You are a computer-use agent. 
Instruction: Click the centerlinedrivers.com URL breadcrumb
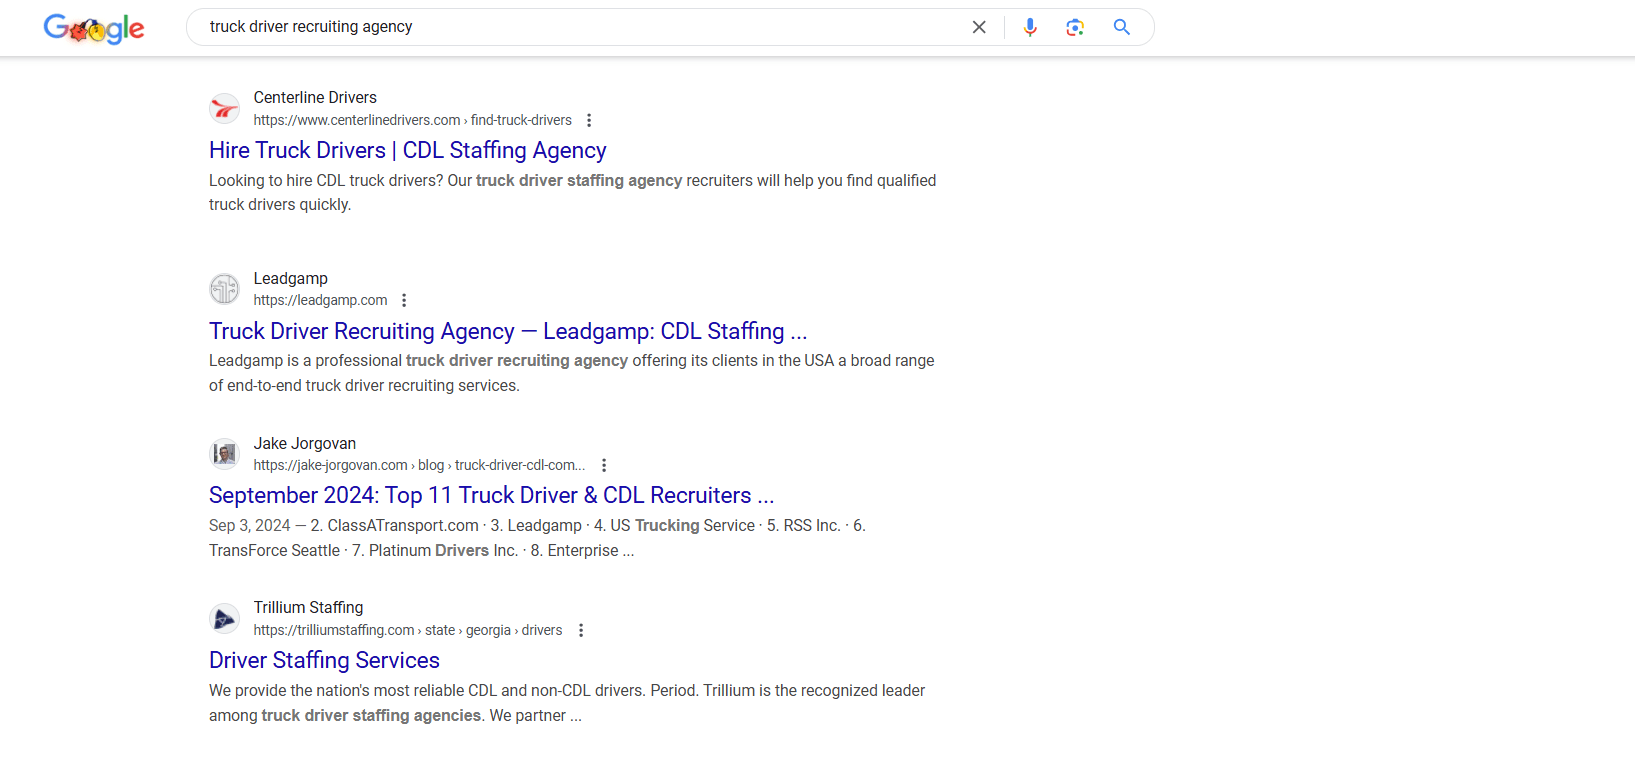click(412, 120)
